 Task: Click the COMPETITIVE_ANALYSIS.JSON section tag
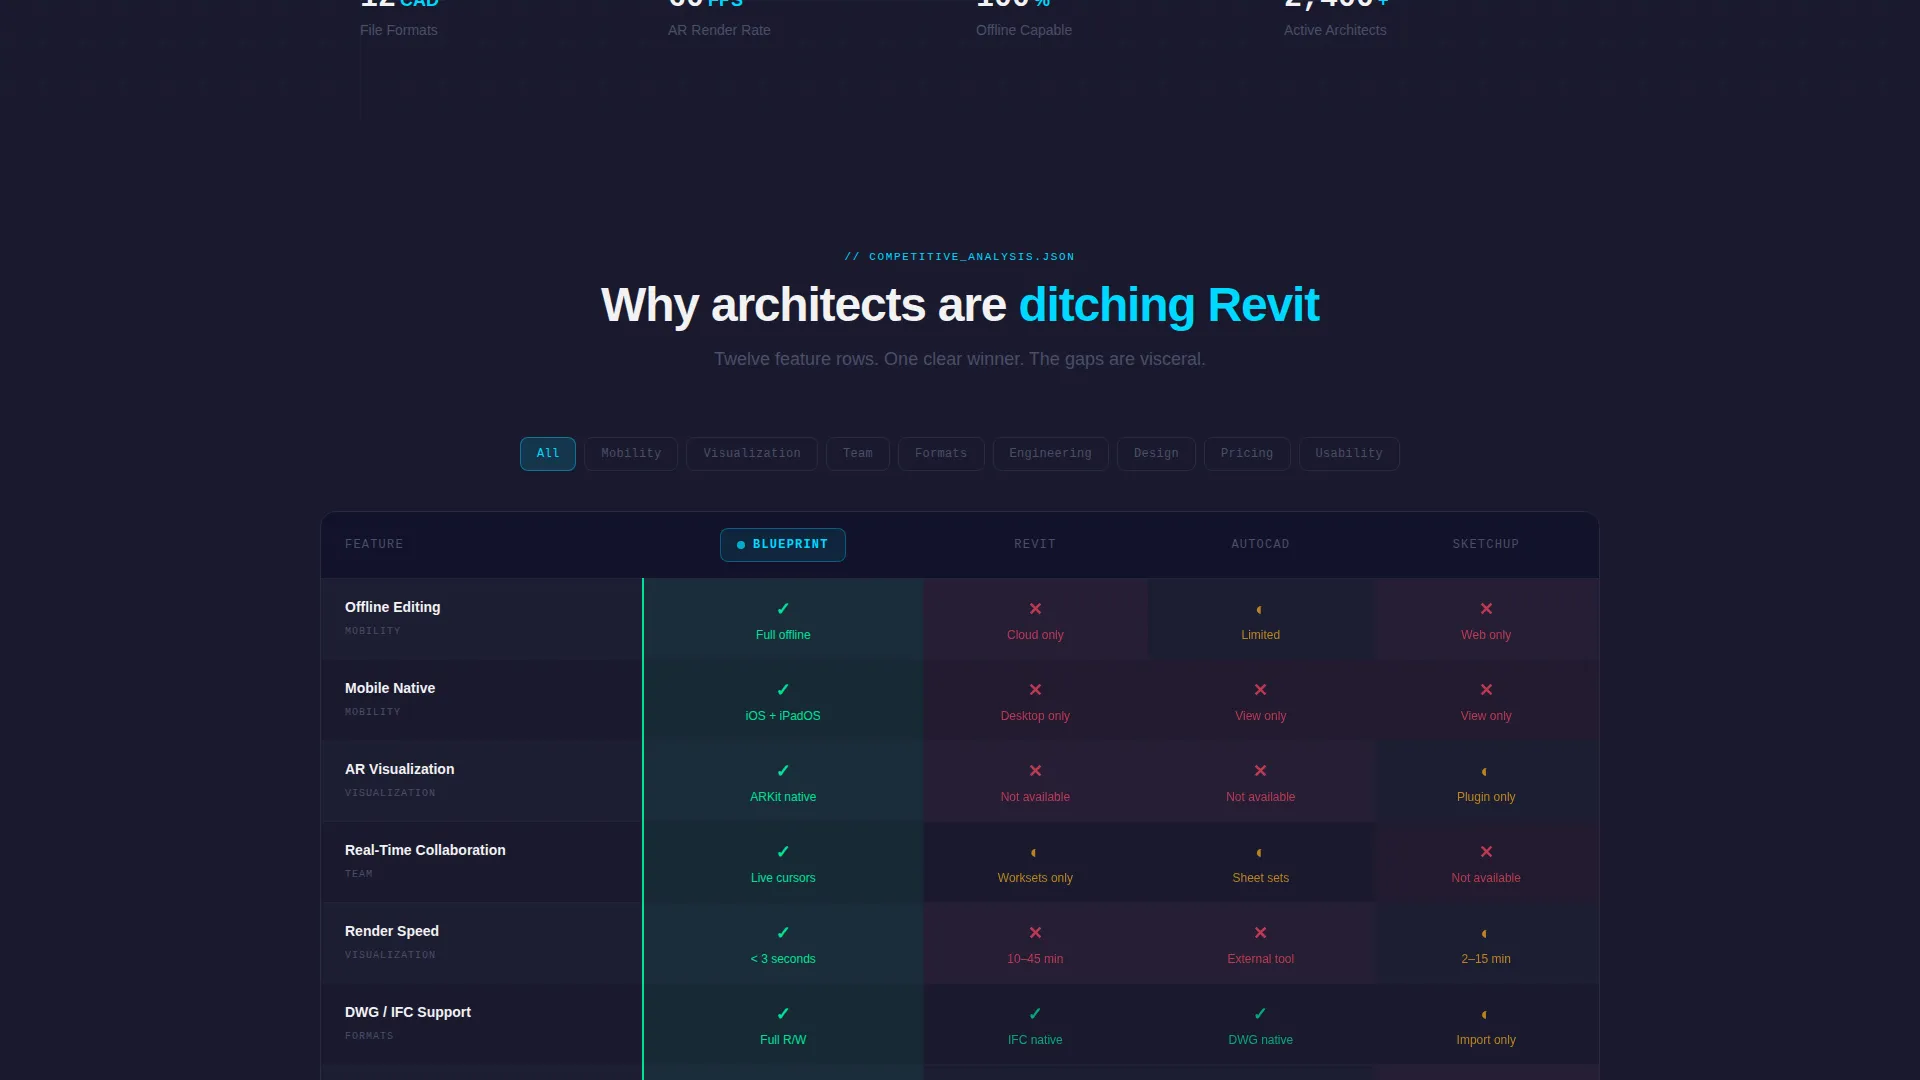tap(959, 258)
